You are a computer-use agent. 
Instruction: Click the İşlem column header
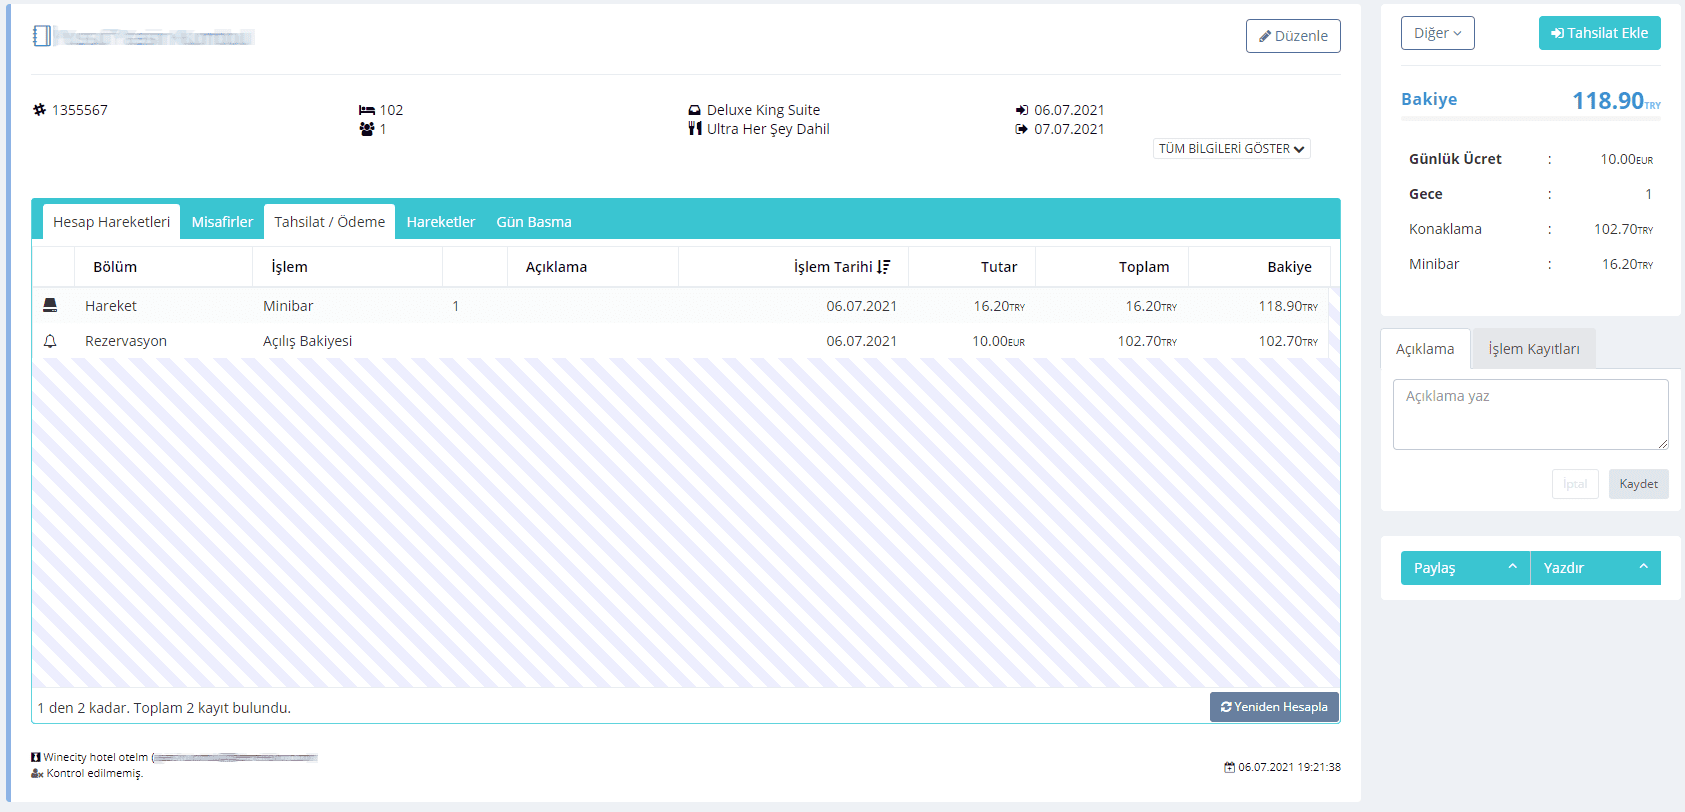(347, 267)
